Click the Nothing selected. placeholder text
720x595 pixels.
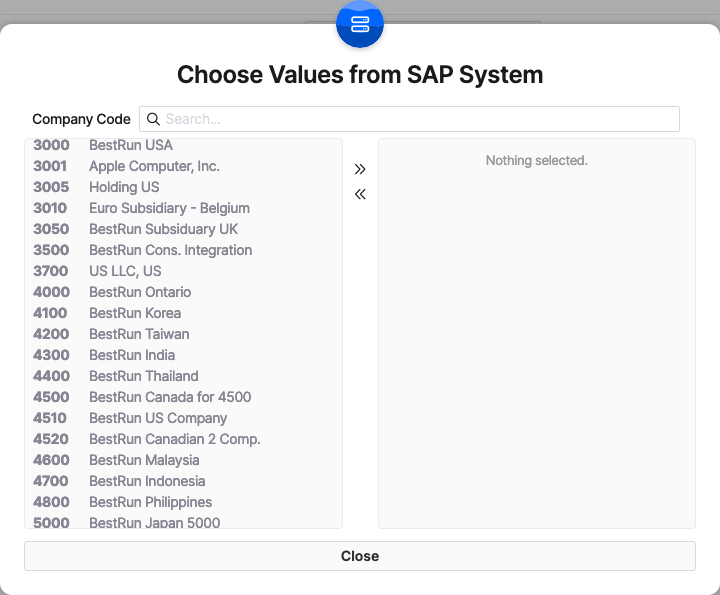[x=537, y=161]
